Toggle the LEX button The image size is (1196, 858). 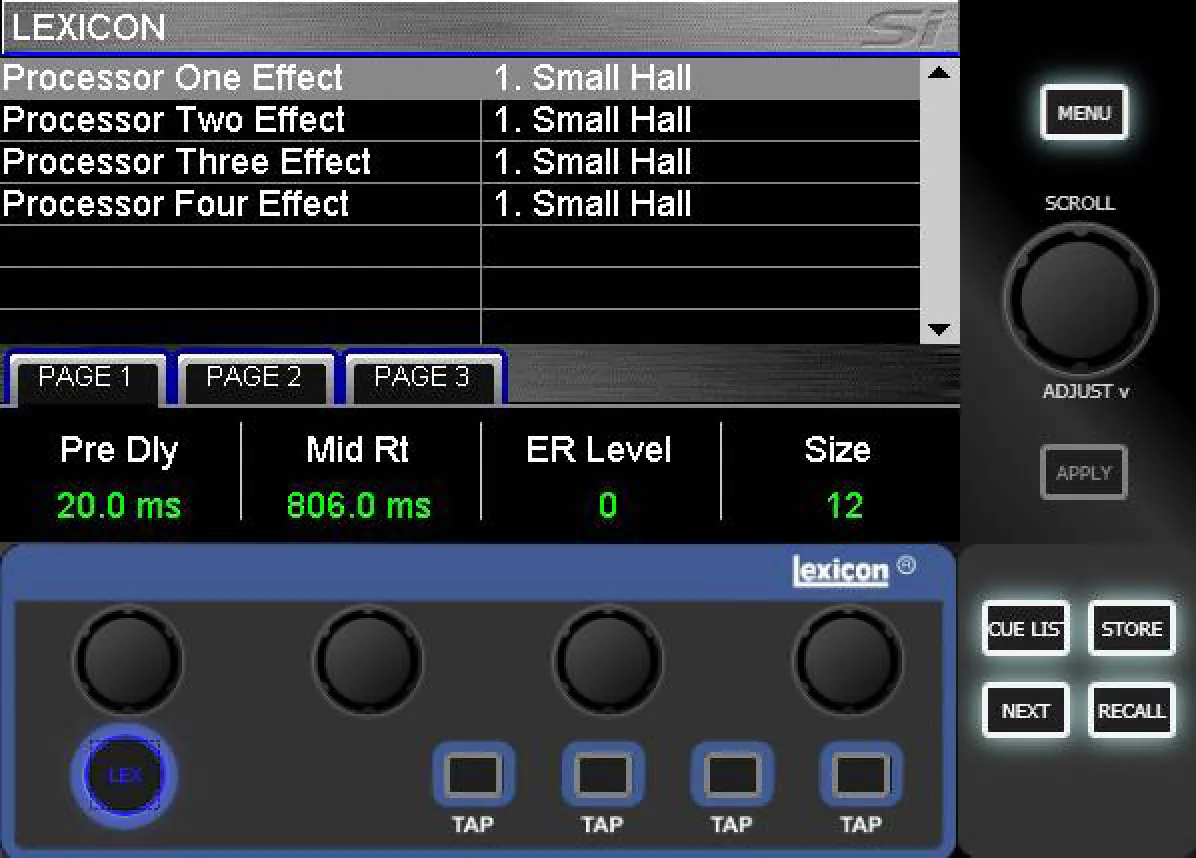coord(124,775)
